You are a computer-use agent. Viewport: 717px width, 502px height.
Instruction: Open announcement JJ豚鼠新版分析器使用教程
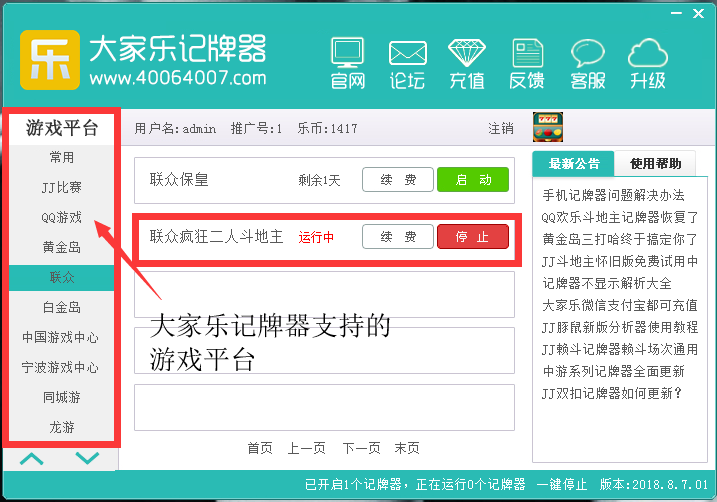[x=620, y=327]
